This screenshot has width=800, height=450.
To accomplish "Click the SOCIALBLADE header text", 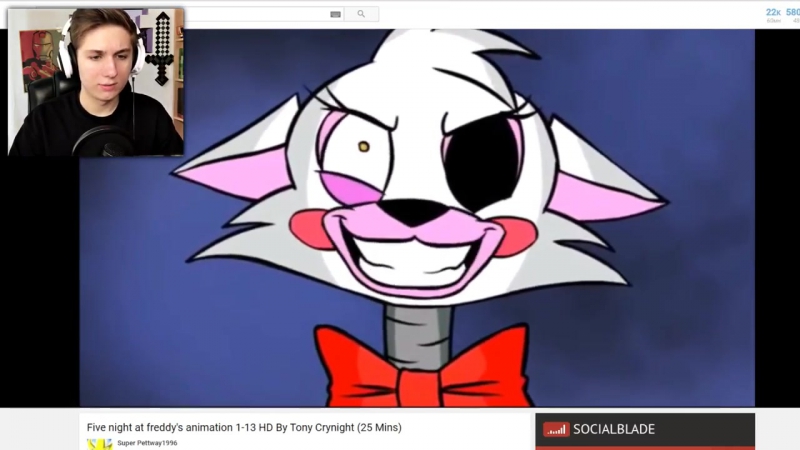I will pyautogui.click(x=614, y=429).
